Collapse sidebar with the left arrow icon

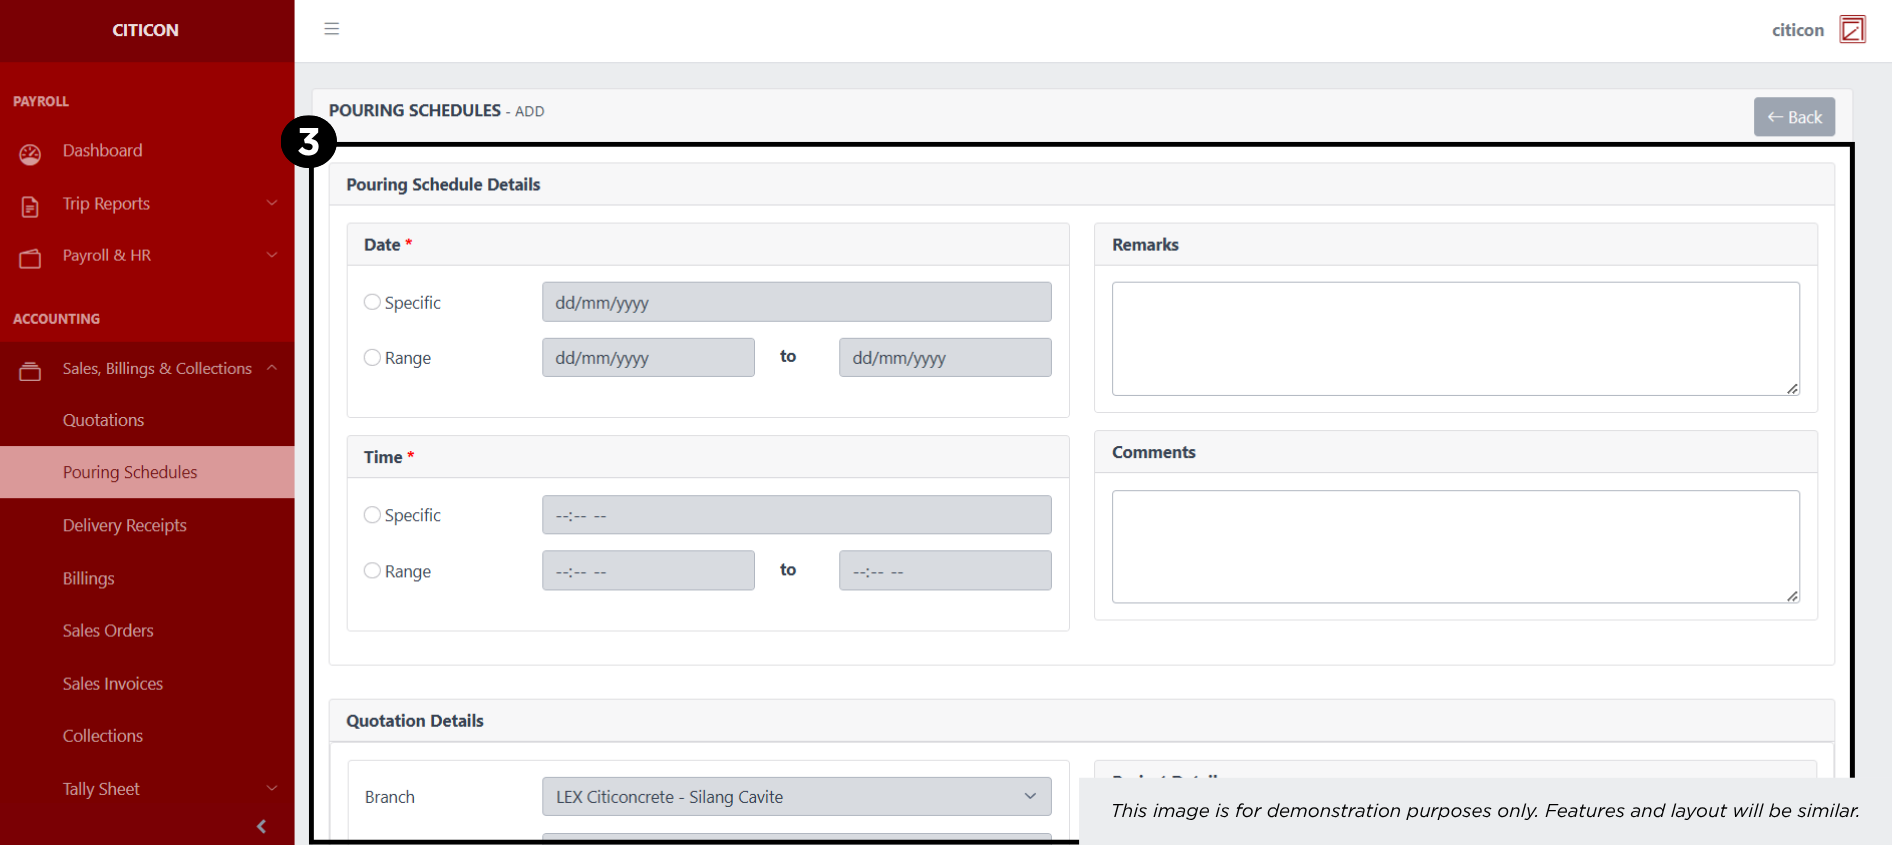click(262, 826)
